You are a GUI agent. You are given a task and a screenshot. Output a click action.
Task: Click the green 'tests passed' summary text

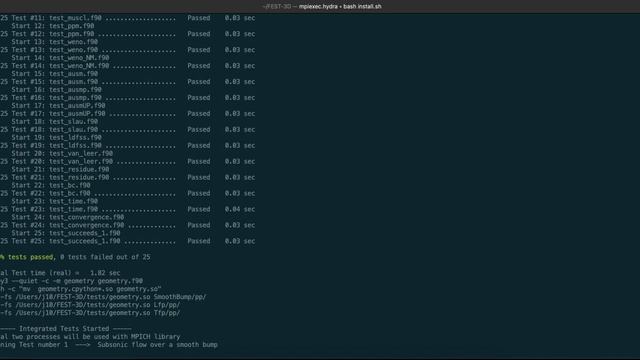click(31, 257)
